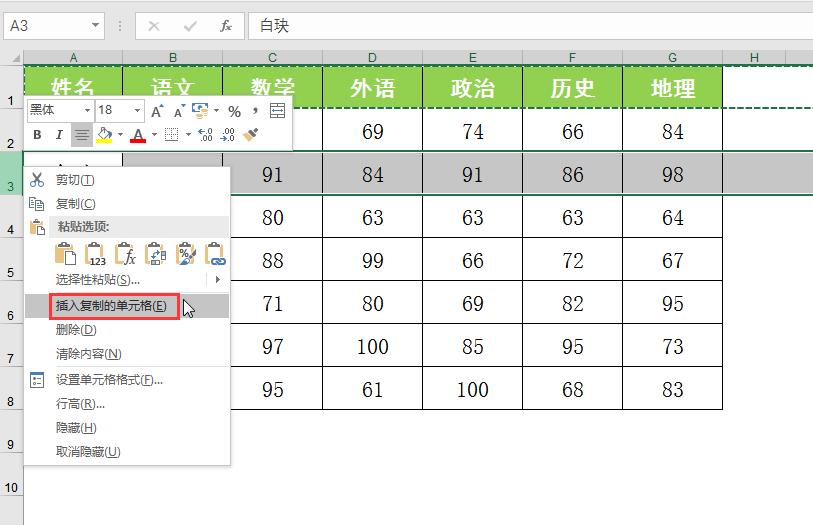Click the header cell 历史
The width and height of the screenshot is (813, 525).
(572, 87)
